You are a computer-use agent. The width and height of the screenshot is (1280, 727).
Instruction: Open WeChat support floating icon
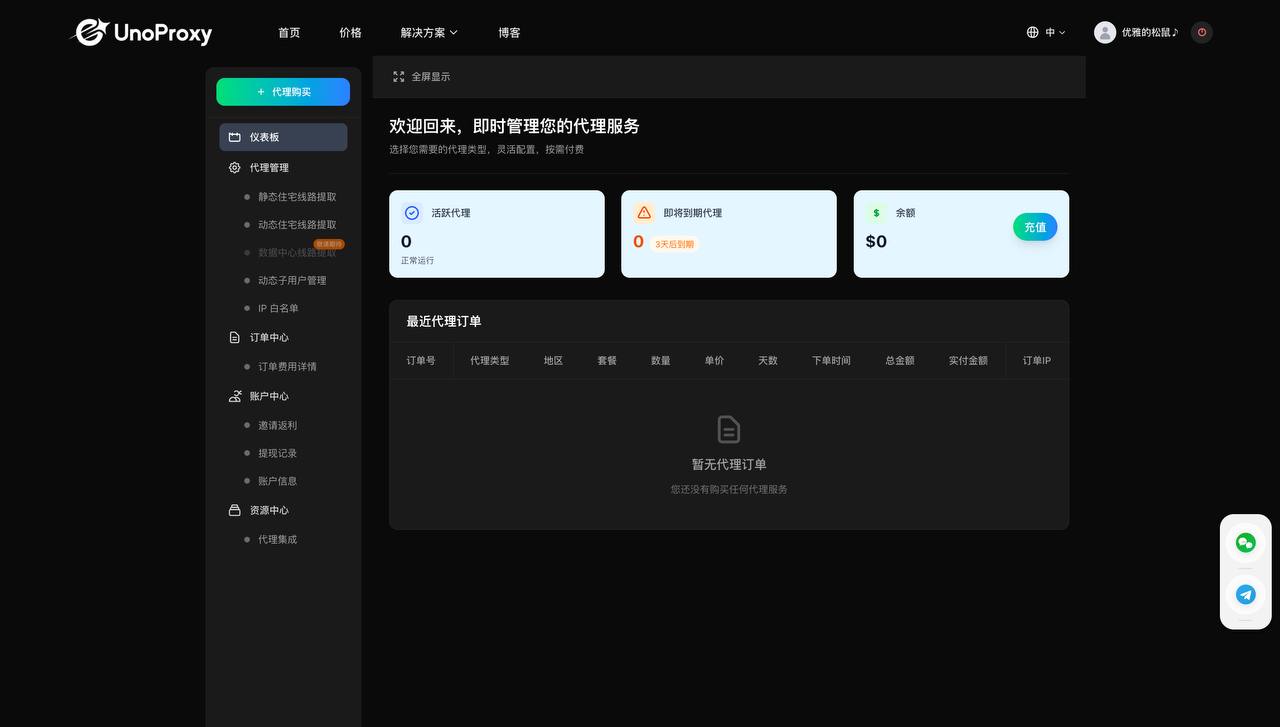[x=1246, y=543]
